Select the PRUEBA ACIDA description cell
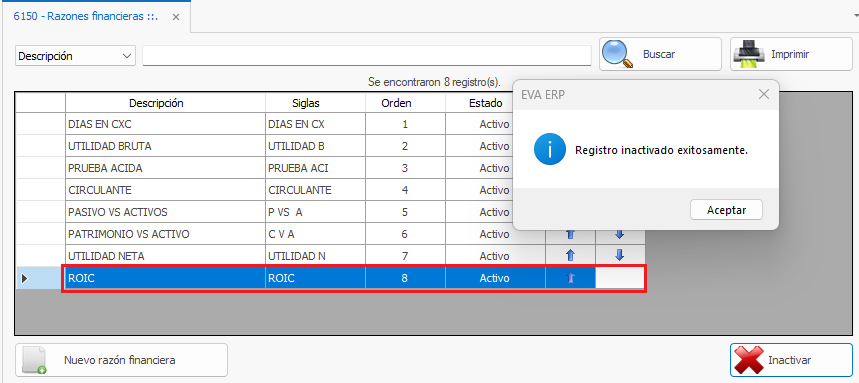 (x=165, y=168)
